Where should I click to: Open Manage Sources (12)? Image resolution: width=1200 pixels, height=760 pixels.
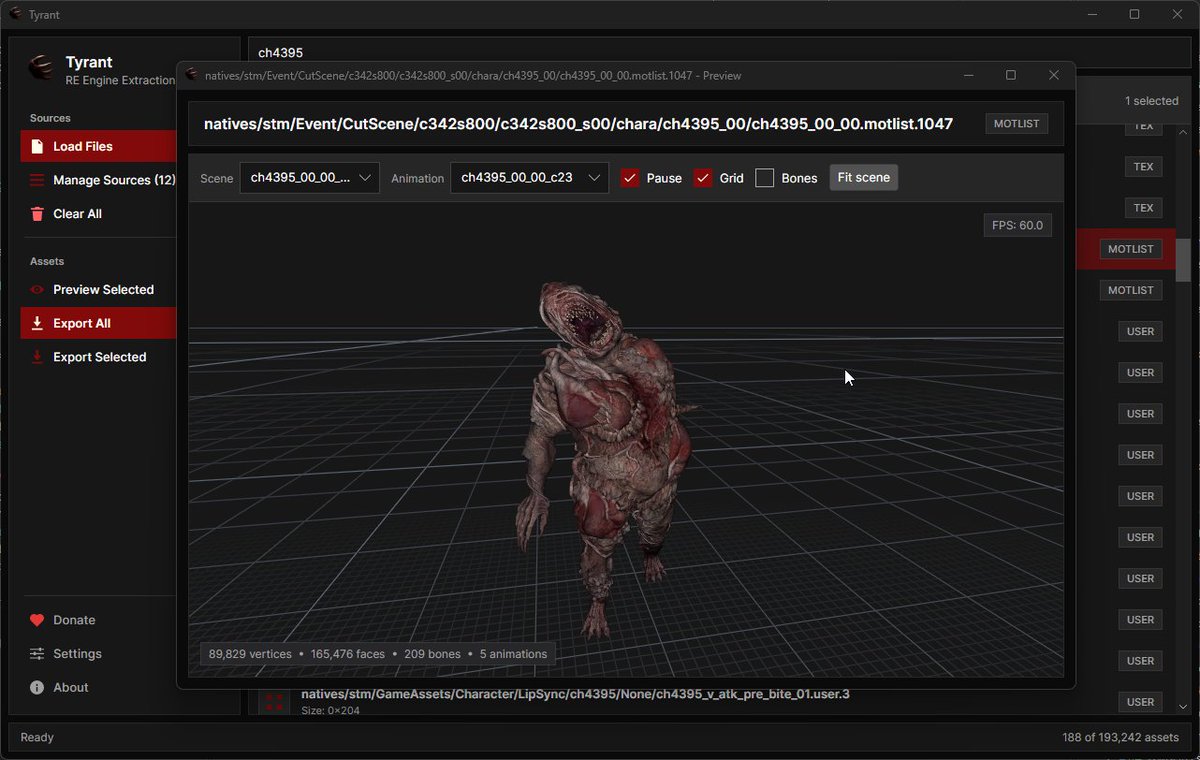point(98,180)
